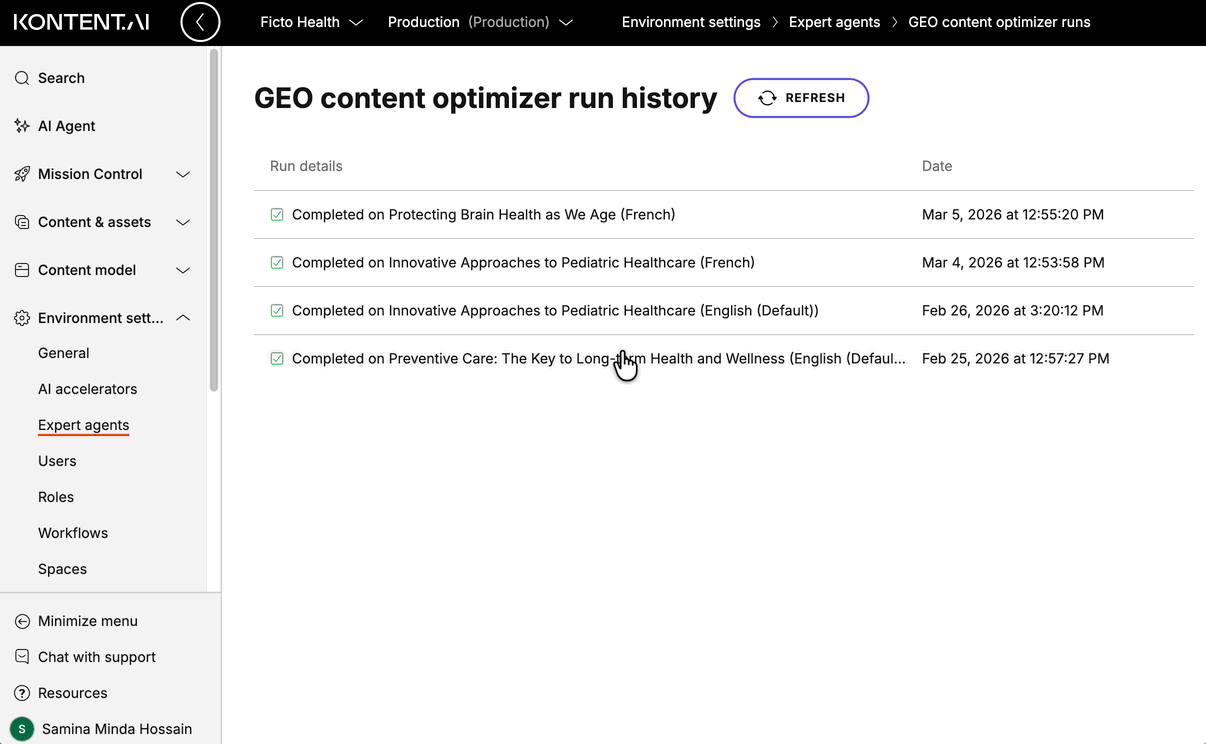Click the Chat with support icon

[22, 657]
